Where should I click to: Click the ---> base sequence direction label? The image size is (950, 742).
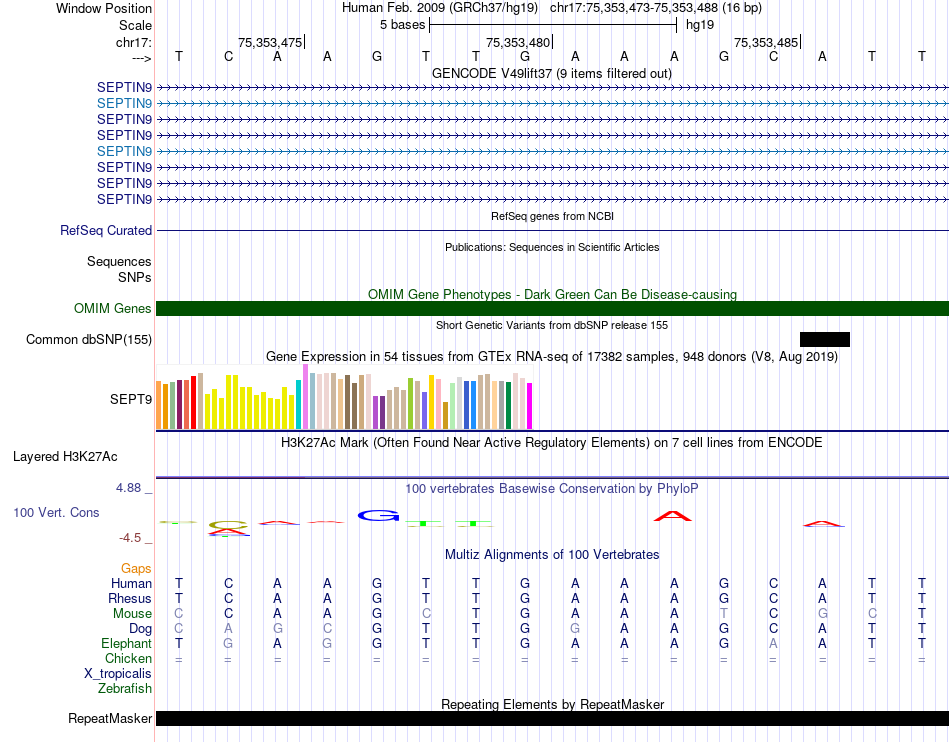141,58
